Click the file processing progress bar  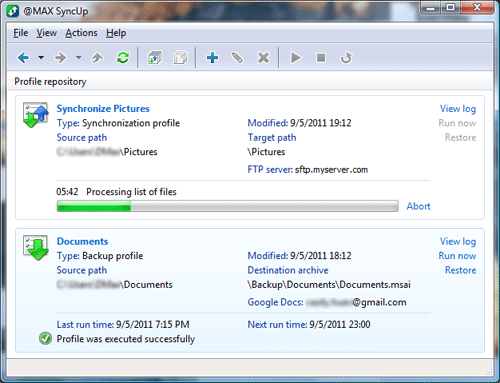tap(228, 206)
